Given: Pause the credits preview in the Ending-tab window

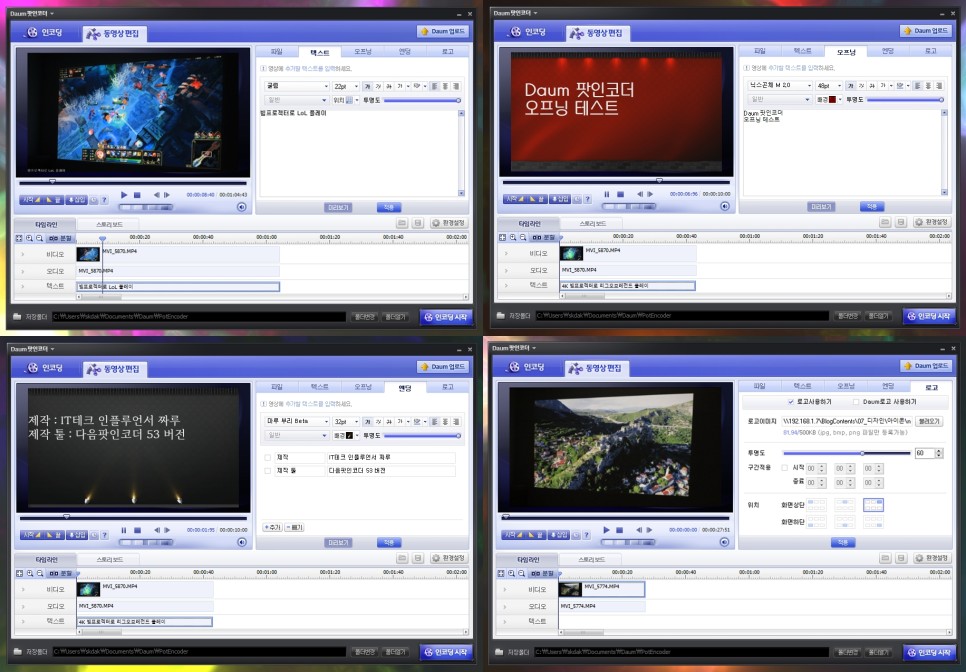Looking at the screenshot, I should (x=124, y=530).
